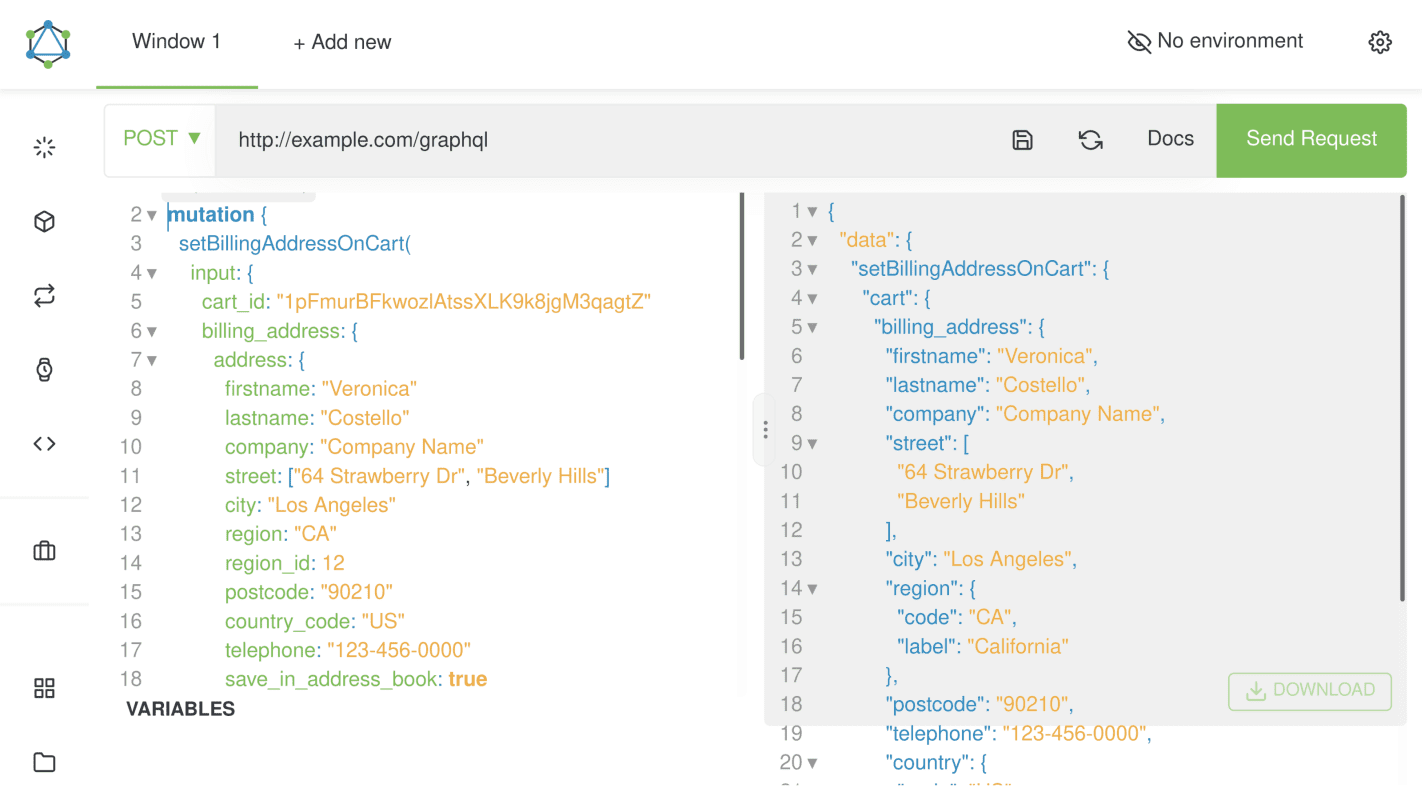Screen dimensions: 1422x800
Task: Click the loading spinner sidebar icon
Action: tap(44, 148)
